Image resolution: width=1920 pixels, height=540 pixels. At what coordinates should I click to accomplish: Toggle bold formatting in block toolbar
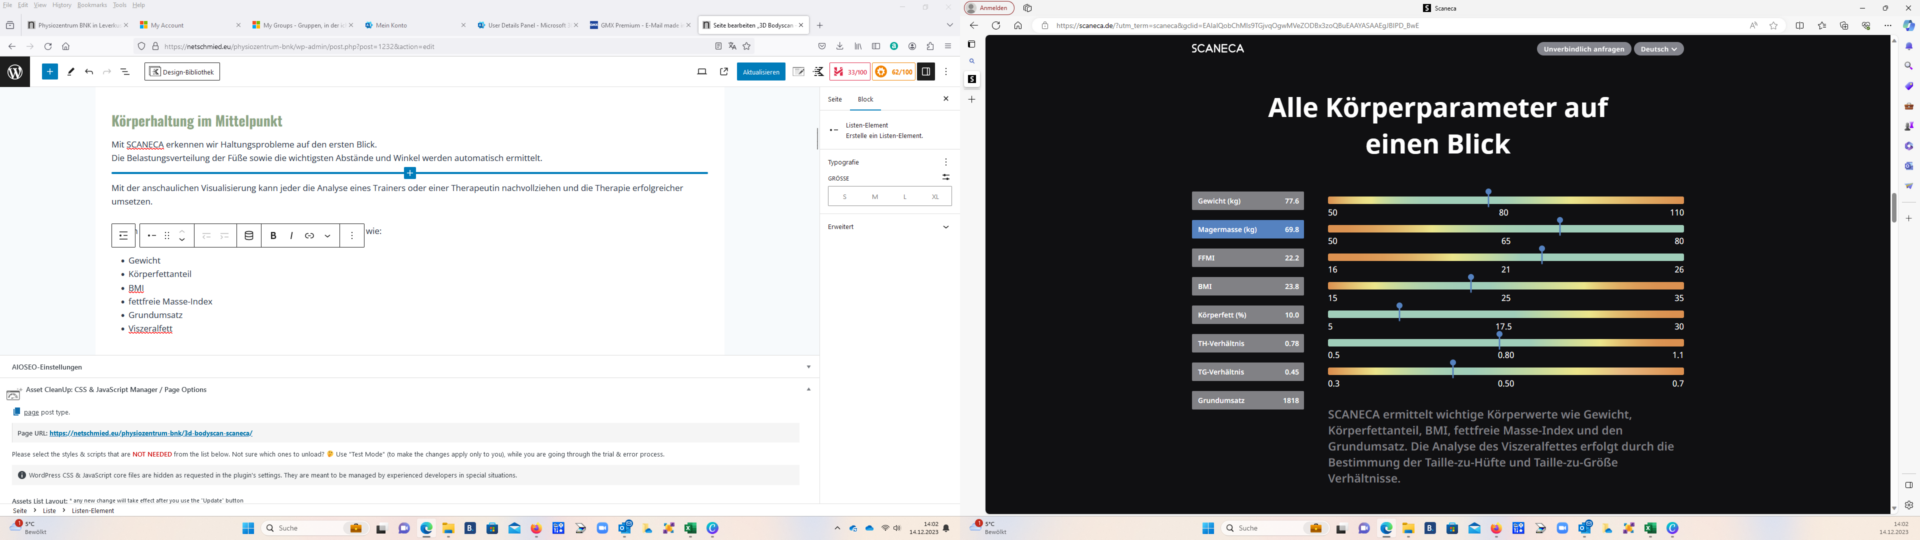coord(273,236)
